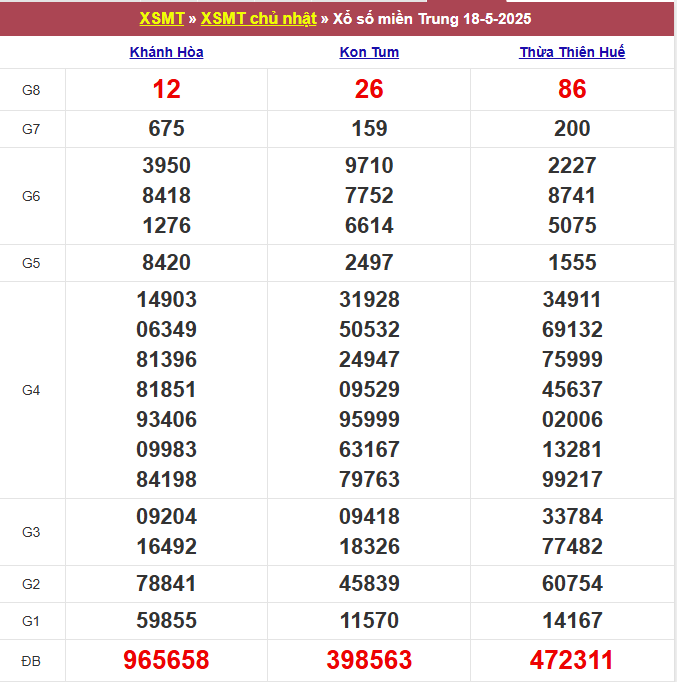The width and height of the screenshot is (677, 682).
Task: Click G3 number 16492
Action: (167, 547)
